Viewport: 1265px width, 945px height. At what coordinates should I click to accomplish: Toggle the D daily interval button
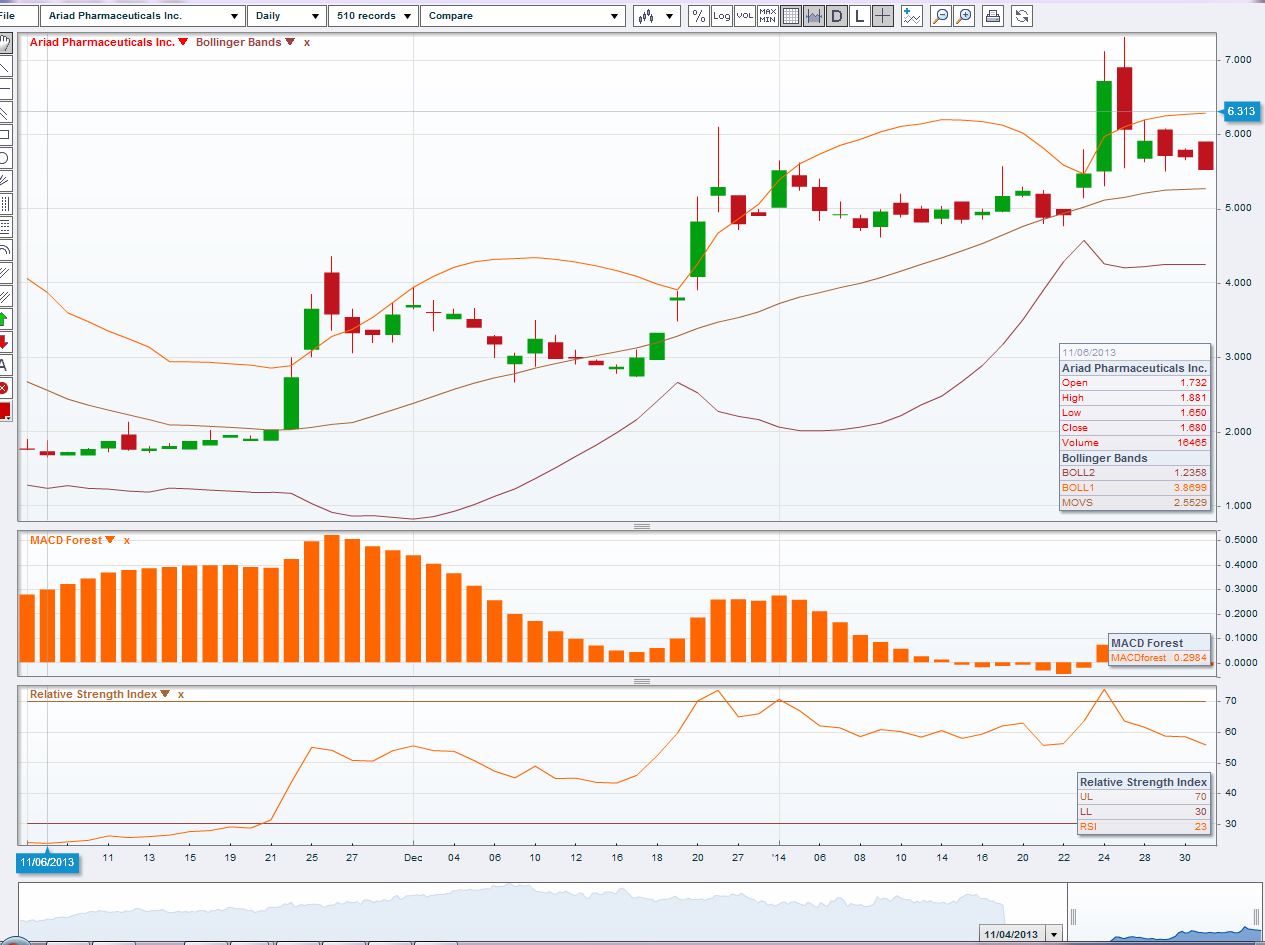tap(837, 15)
